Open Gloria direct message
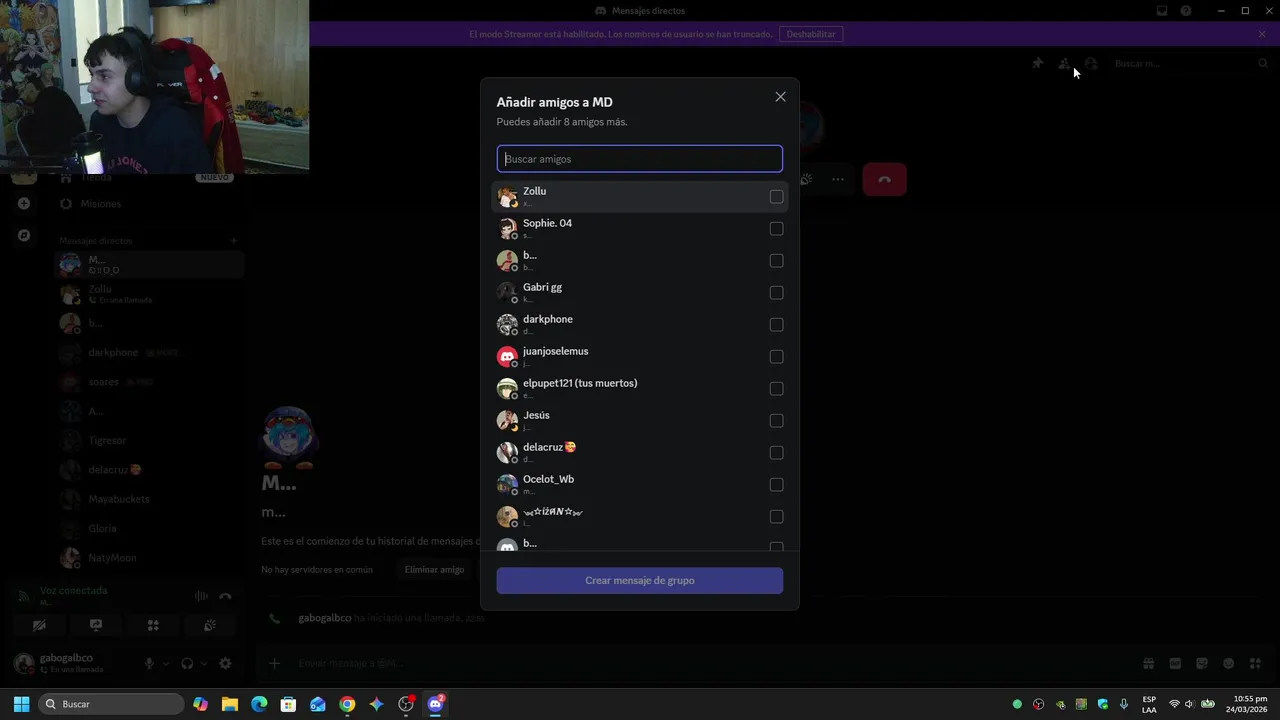 pos(150,528)
